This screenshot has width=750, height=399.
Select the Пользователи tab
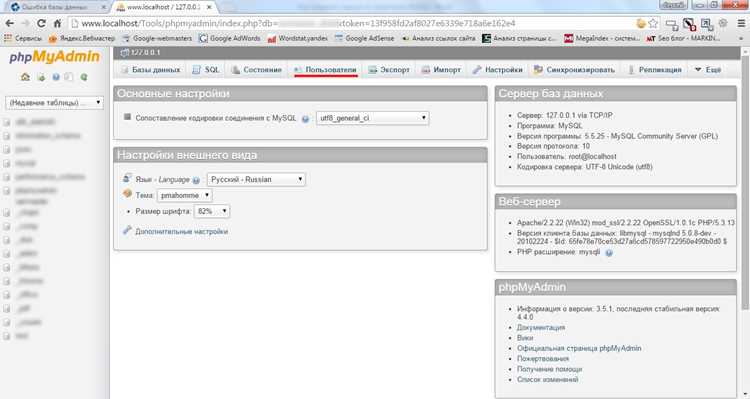(325, 70)
